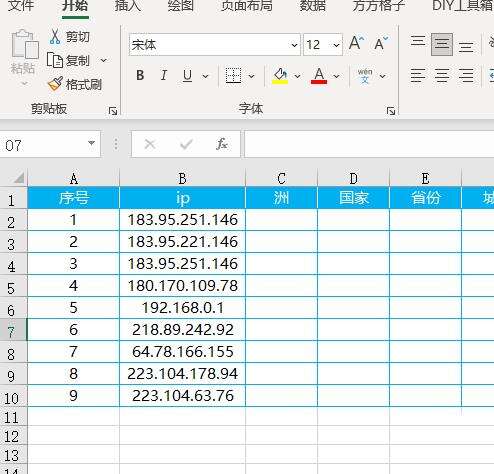Switch to the Page Layout (页面布局) tab
Screen dimensions: 494x474
tap(247, 6)
